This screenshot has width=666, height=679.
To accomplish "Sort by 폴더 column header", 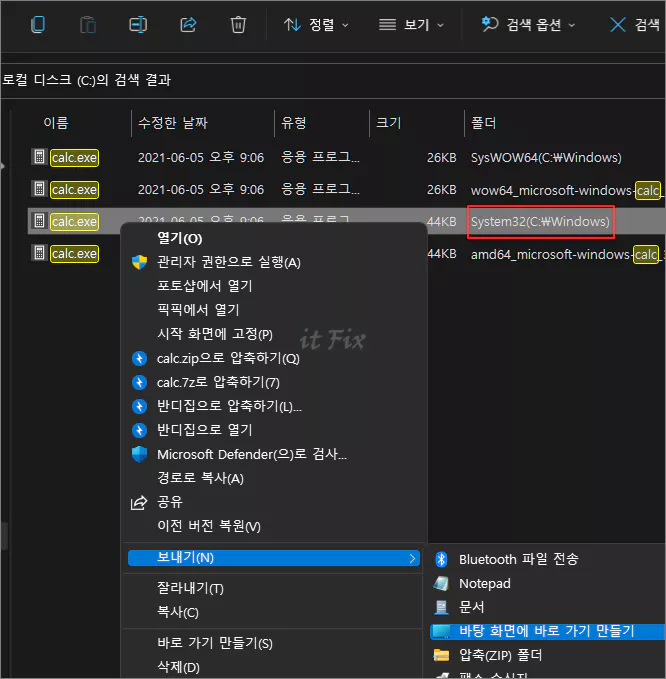I will tap(484, 123).
